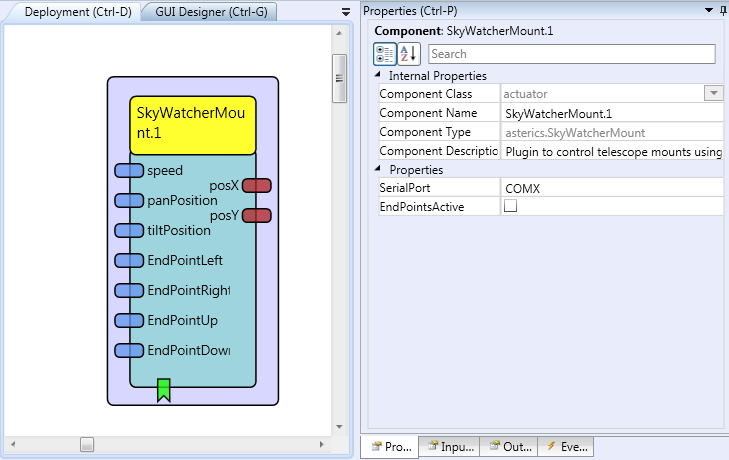Click the Component Description value field
The image size is (729, 460).
pyautogui.click(x=612, y=152)
